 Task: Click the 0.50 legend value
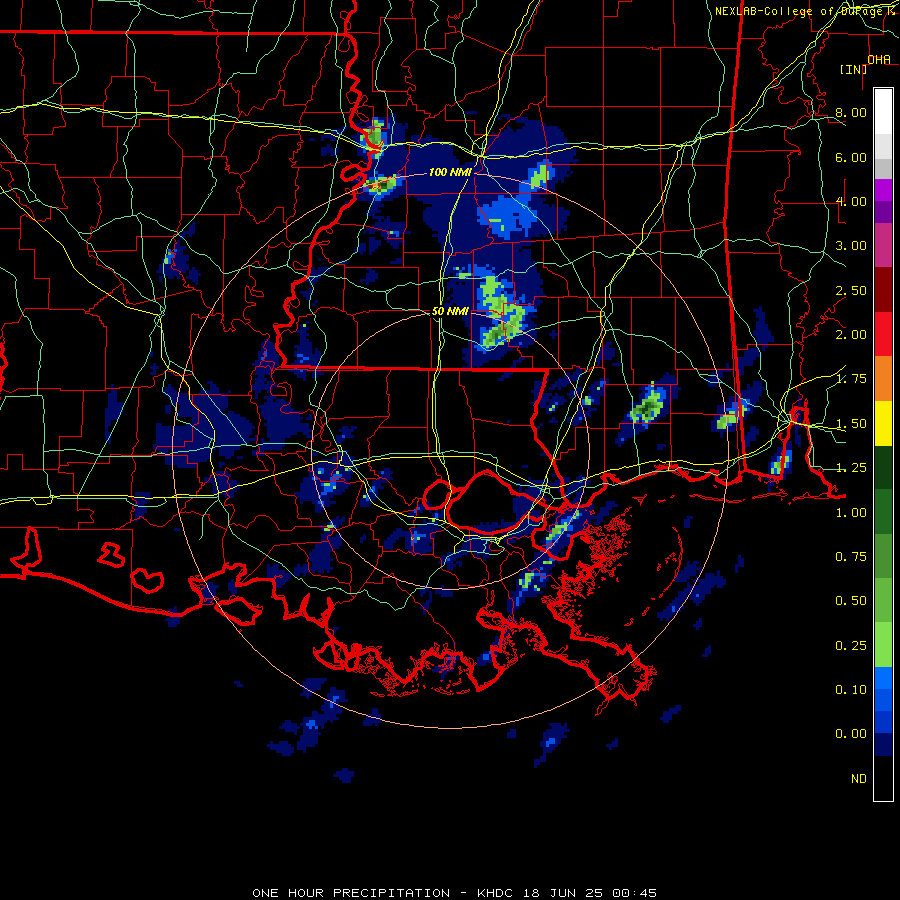tap(851, 601)
